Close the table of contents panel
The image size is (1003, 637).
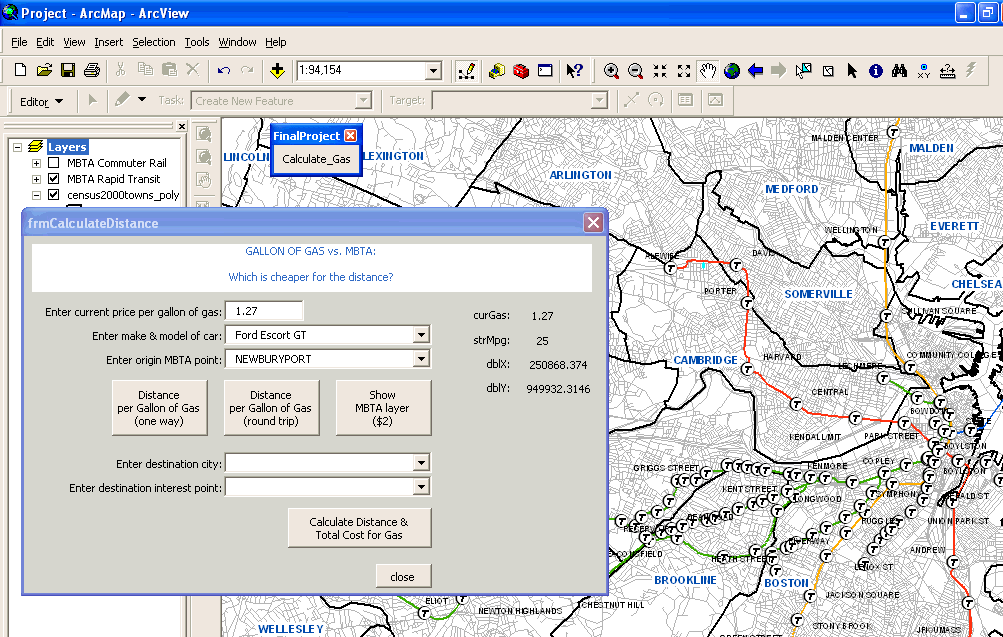[x=182, y=127]
